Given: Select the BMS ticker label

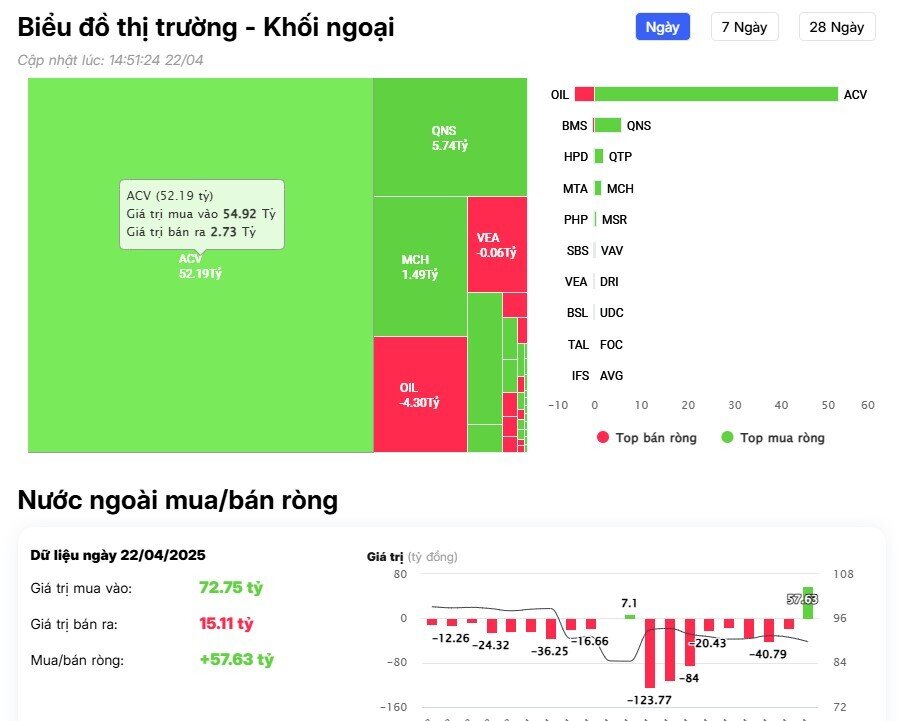Looking at the screenshot, I should click(x=576, y=126).
